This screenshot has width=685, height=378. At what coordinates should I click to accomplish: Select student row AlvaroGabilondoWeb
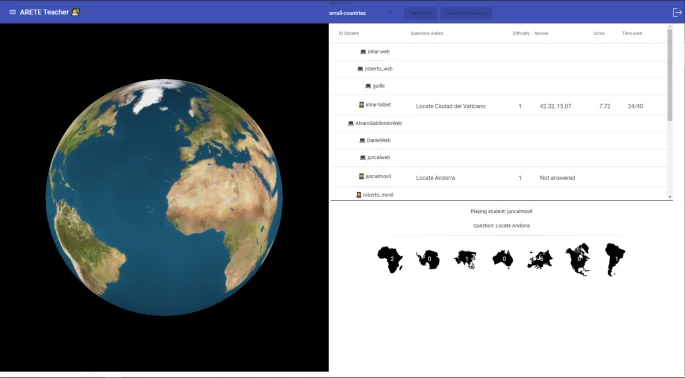(x=499, y=124)
